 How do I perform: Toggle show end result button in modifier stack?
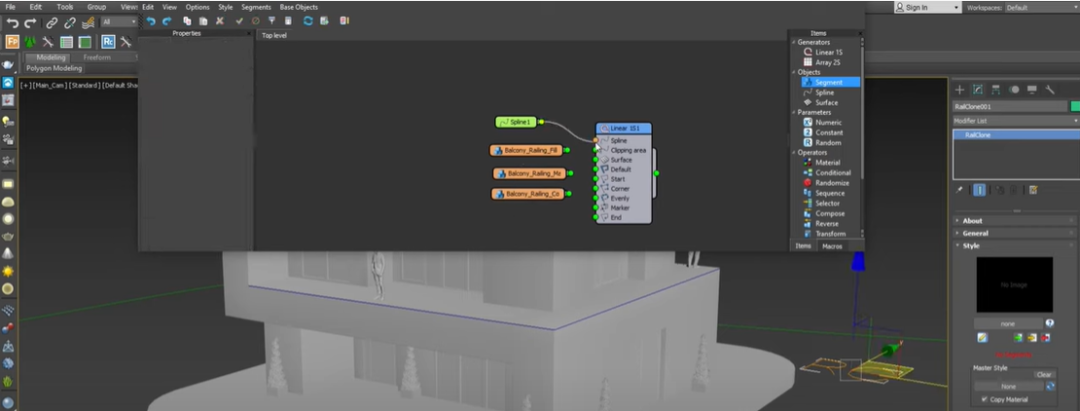(979, 189)
